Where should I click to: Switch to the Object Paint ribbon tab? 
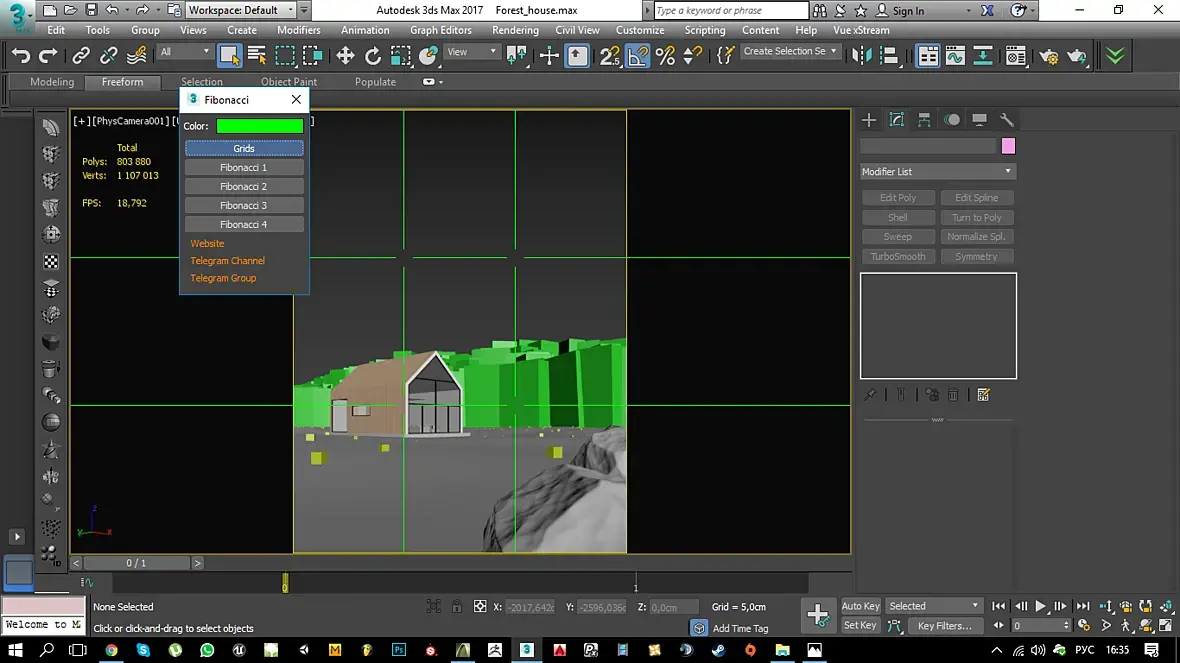coord(289,82)
